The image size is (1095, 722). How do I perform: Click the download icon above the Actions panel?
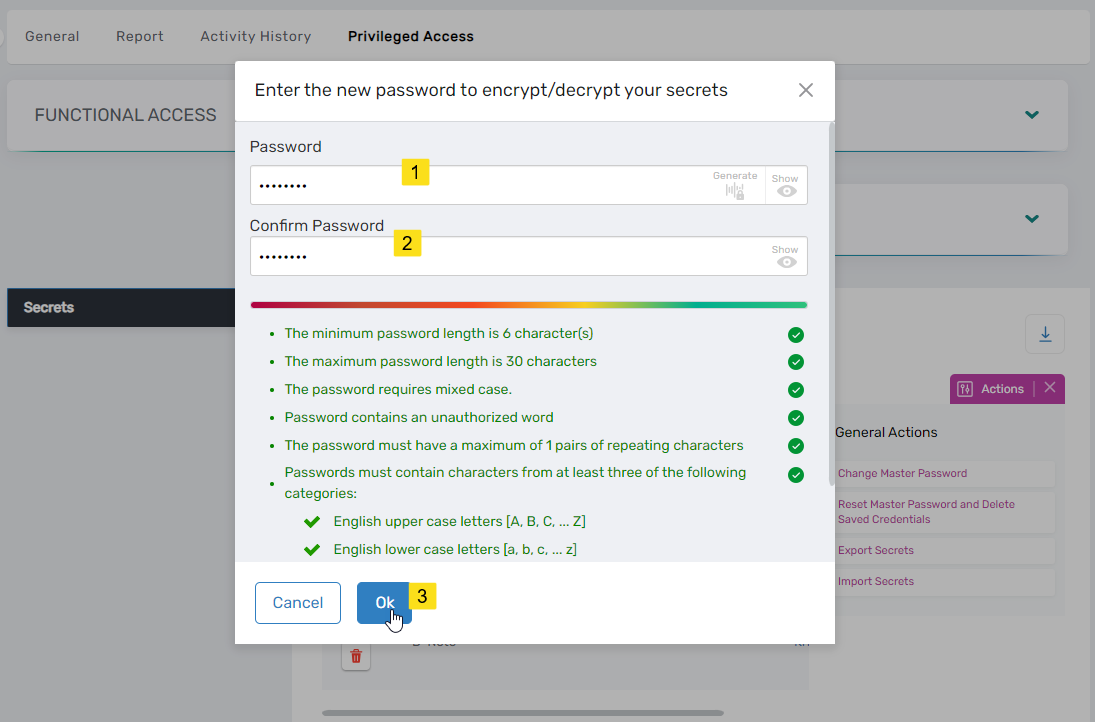(x=1044, y=333)
